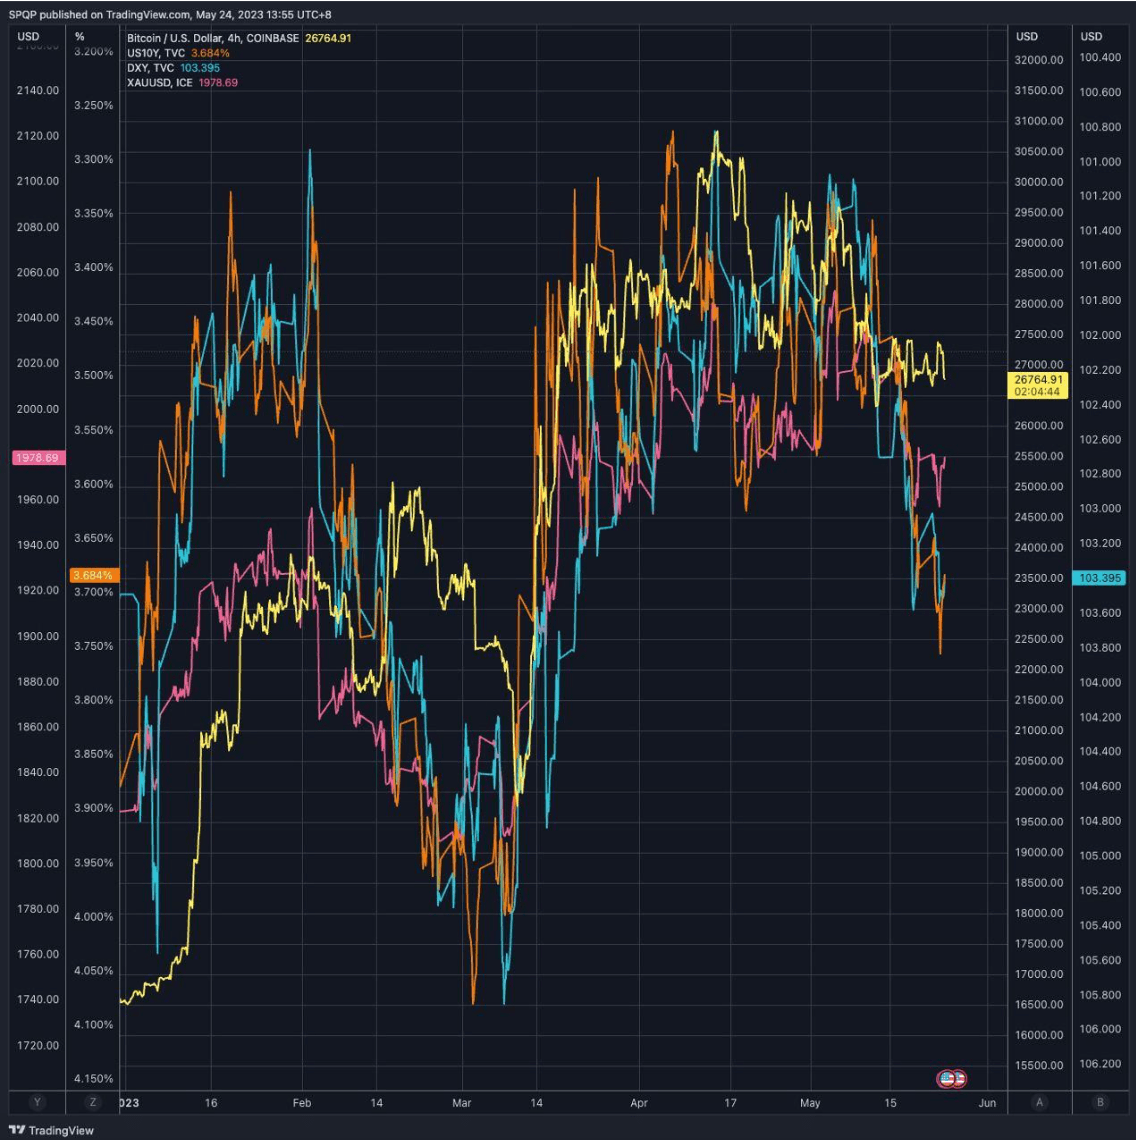Click the Y scale button

(37, 1102)
